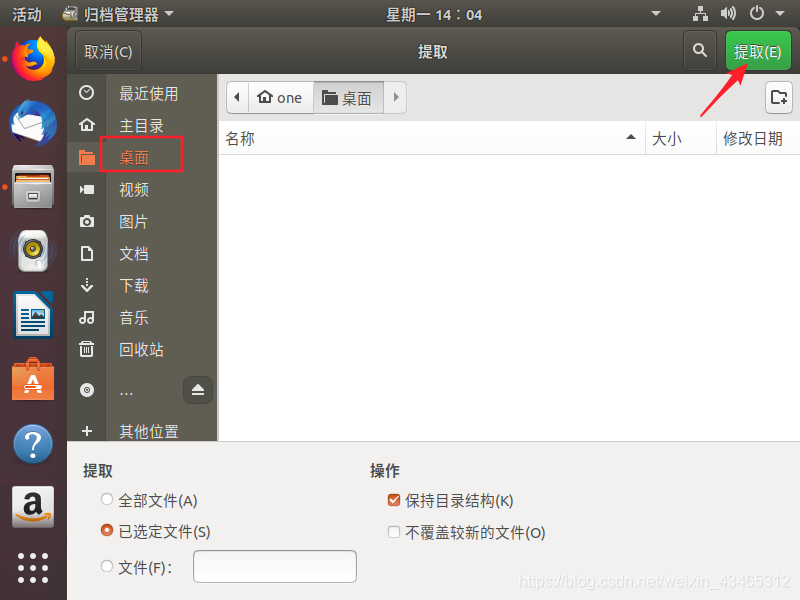The image size is (800, 600).
Task: Sort by the 名称 column header
Action: click(432, 138)
